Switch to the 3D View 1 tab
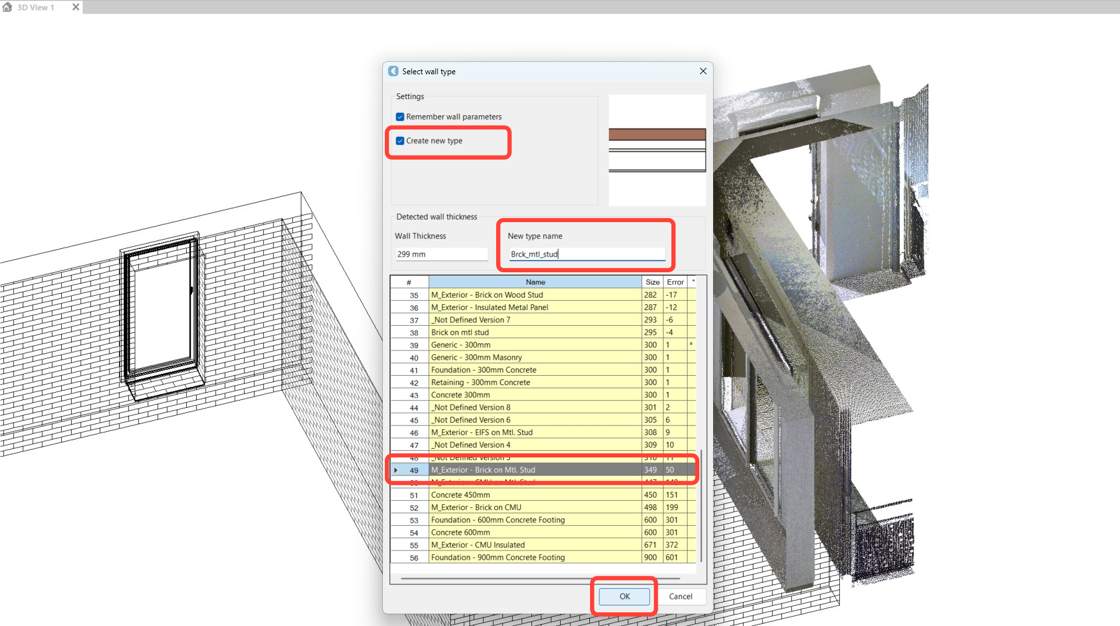The image size is (1120, 626). [x=36, y=7]
